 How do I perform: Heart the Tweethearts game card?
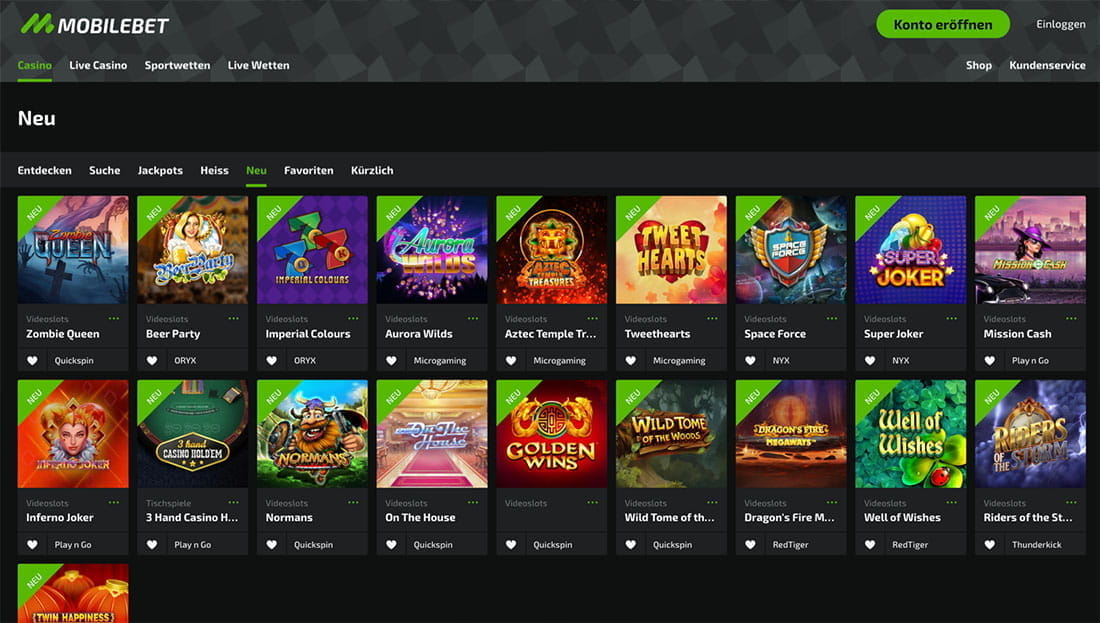tap(631, 361)
